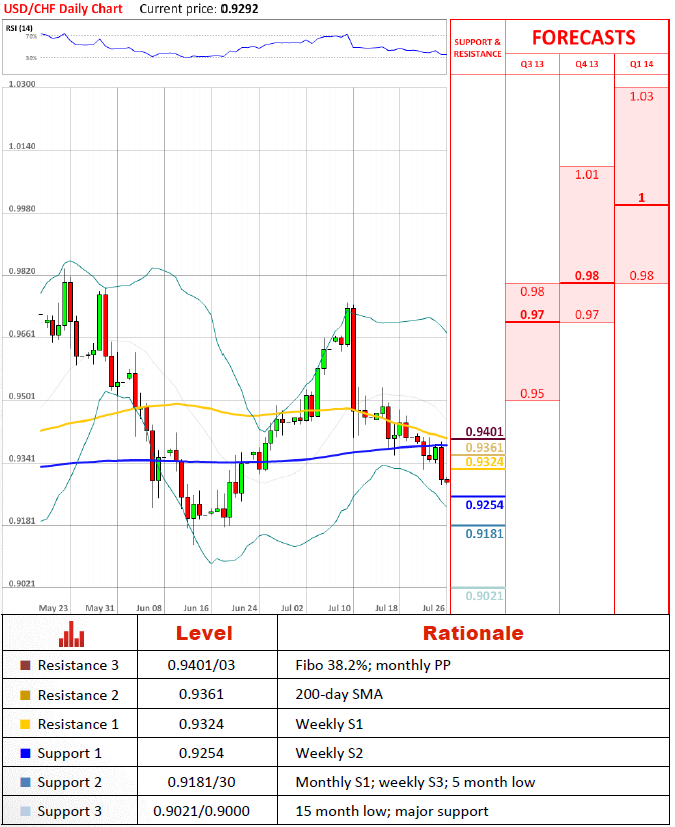
Task: Click the Jun 16 date axis label
Action: (196, 608)
